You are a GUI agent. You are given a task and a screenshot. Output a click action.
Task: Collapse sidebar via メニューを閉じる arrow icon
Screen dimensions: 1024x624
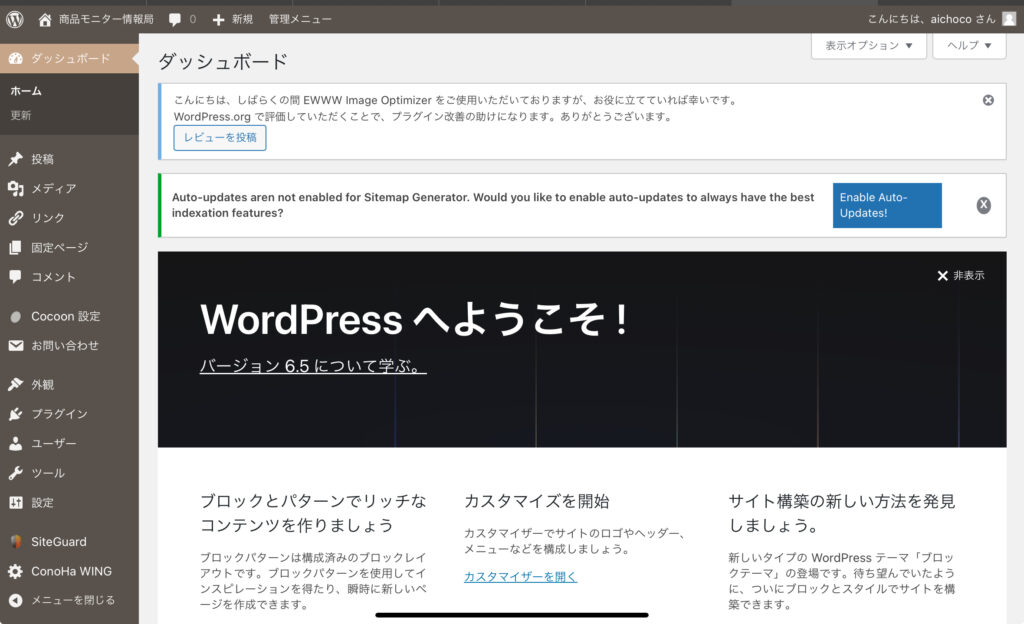pyautogui.click(x=16, y=601)
